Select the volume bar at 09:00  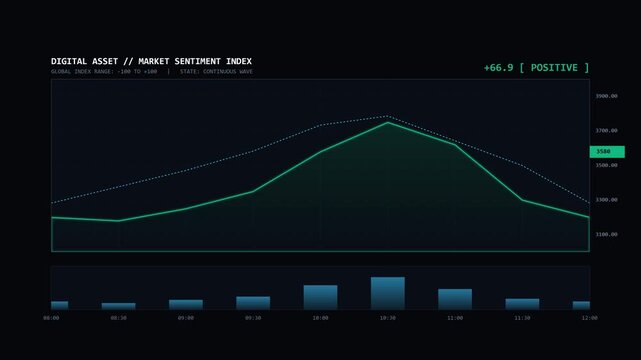(186, 305)
